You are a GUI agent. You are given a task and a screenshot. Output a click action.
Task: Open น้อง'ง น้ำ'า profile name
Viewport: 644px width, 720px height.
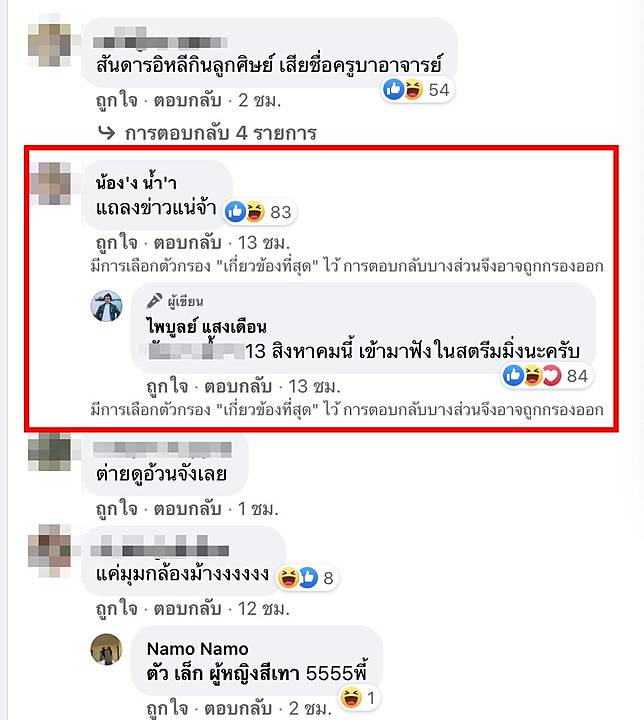(x=136, y=183)
